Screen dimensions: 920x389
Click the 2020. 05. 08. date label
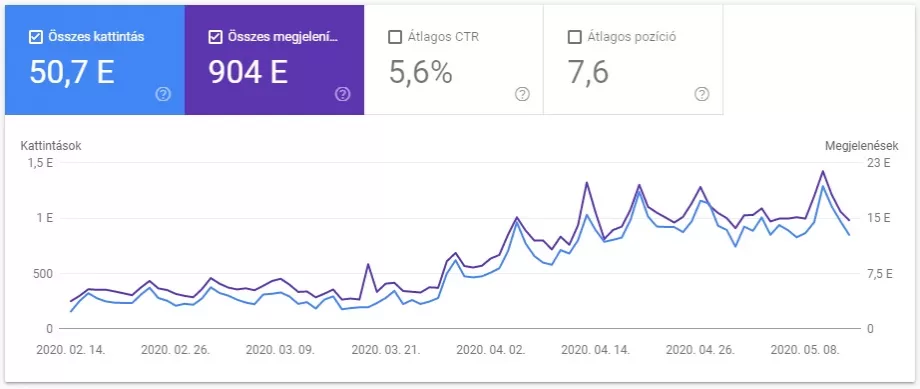pyautogui.click(x=805, y=350)
